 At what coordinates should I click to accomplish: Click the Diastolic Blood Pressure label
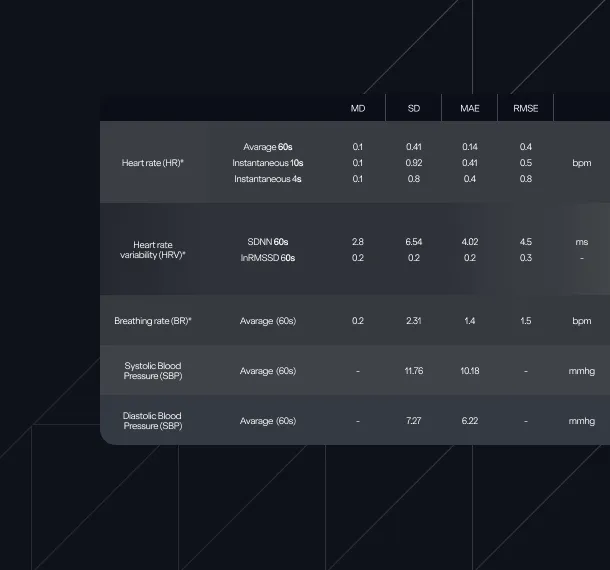152,421
